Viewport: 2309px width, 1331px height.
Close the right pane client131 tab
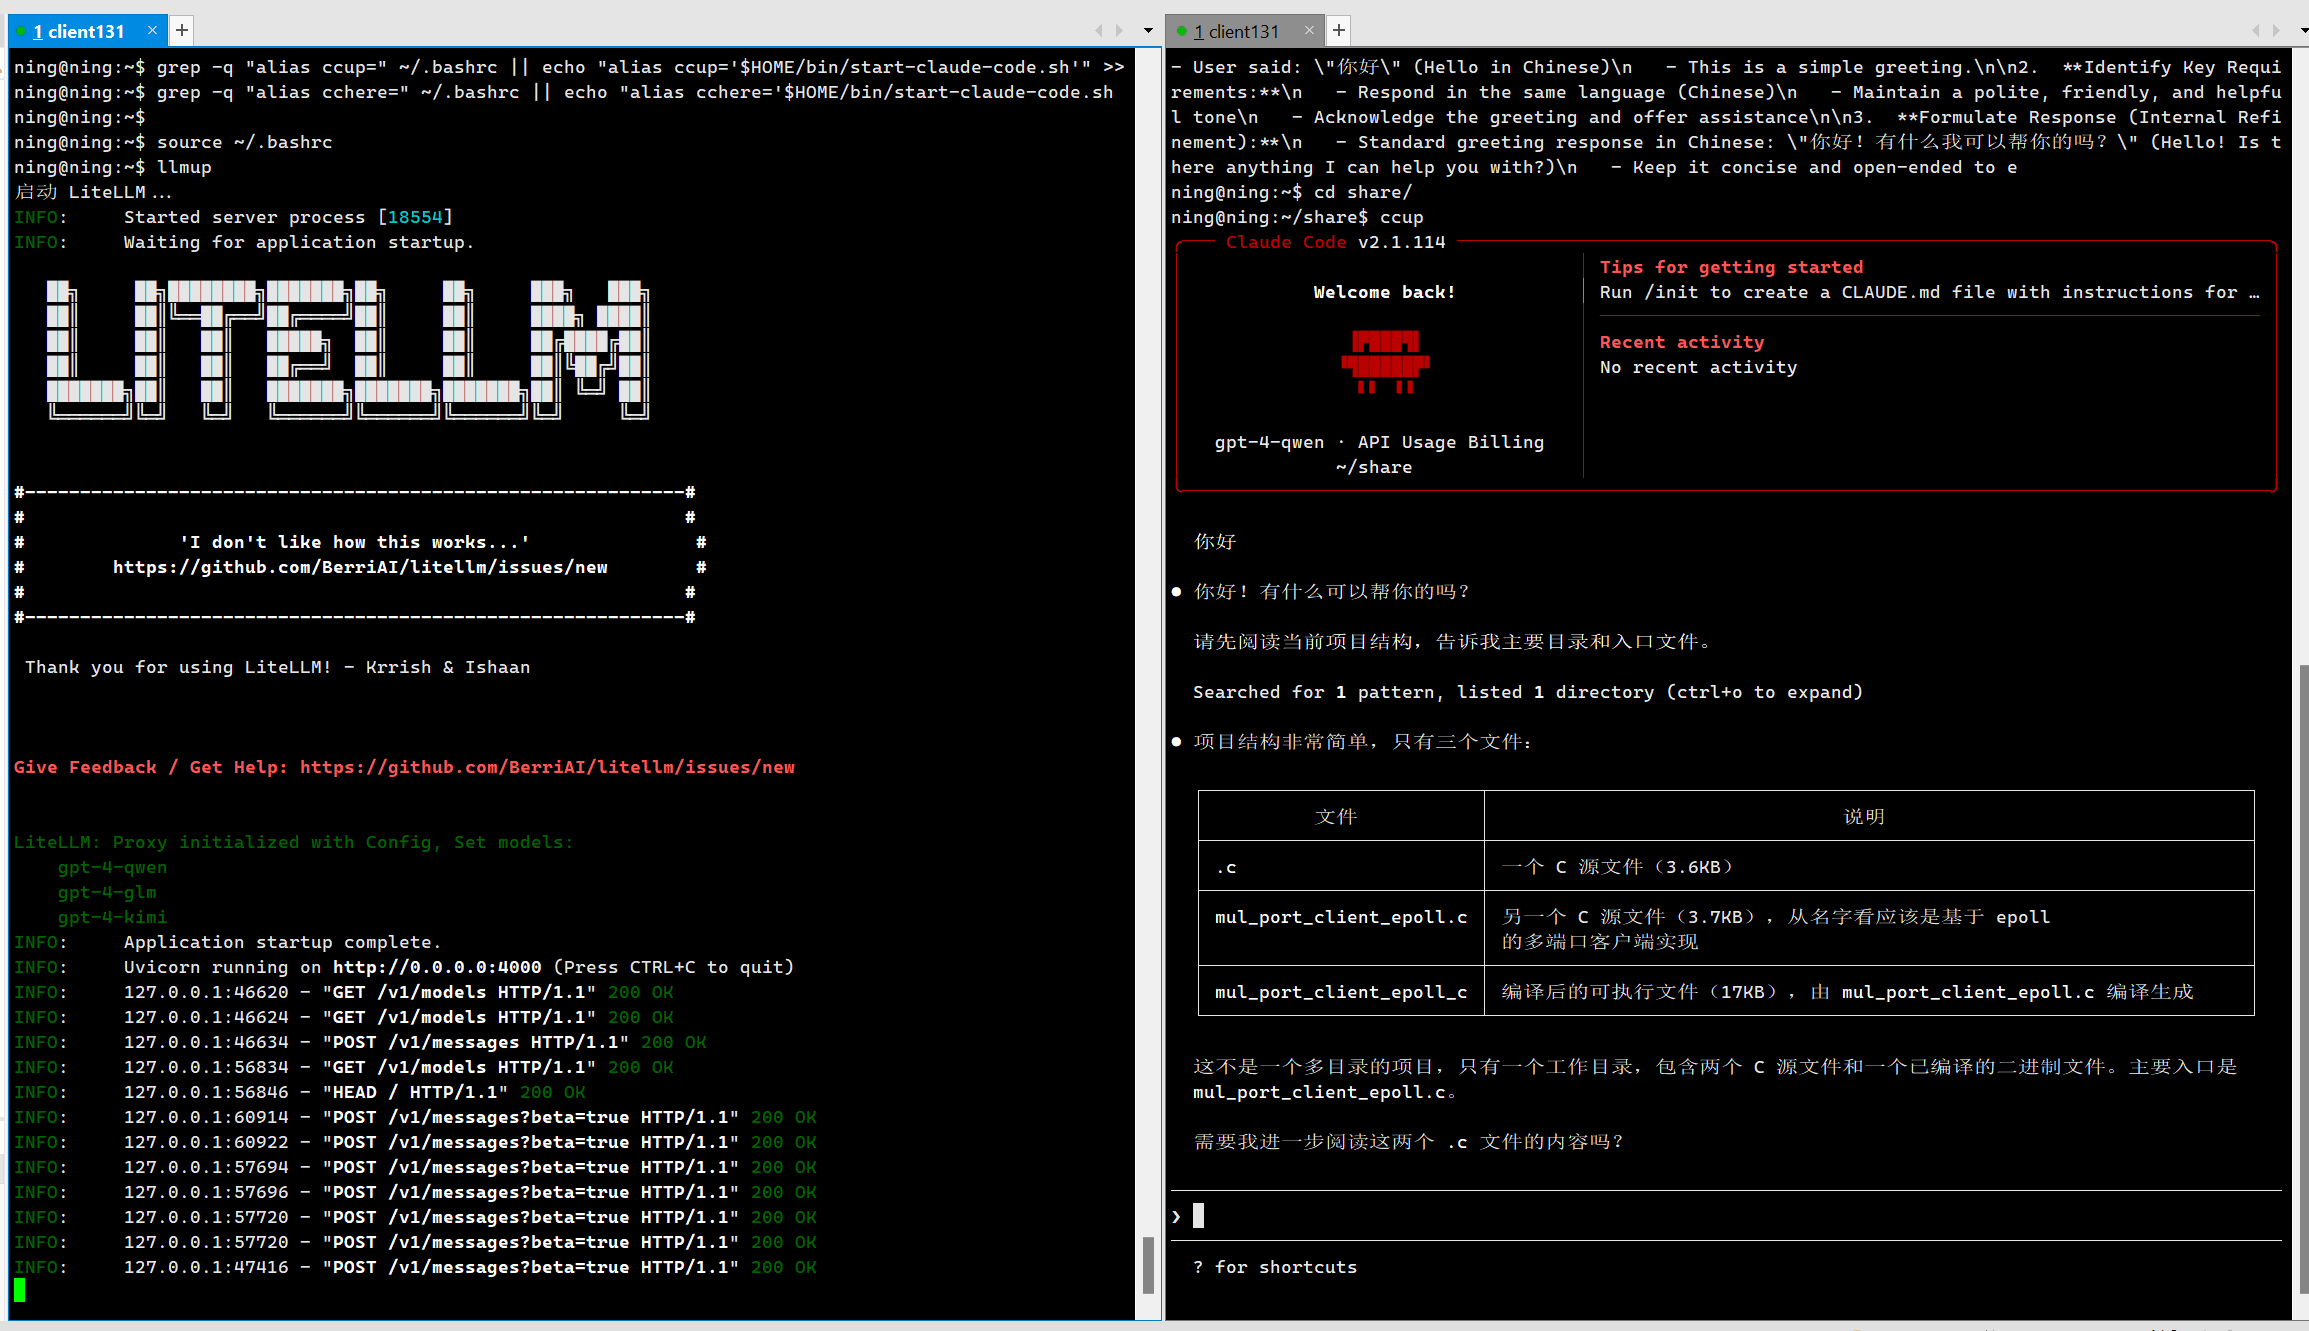pyautogui.click(x=1309, y=31)
